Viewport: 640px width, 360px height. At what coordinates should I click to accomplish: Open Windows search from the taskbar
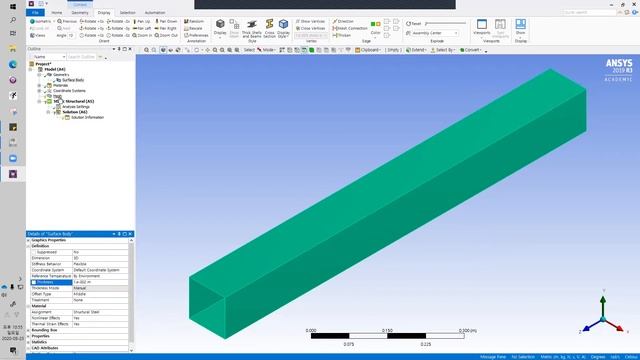13,20
